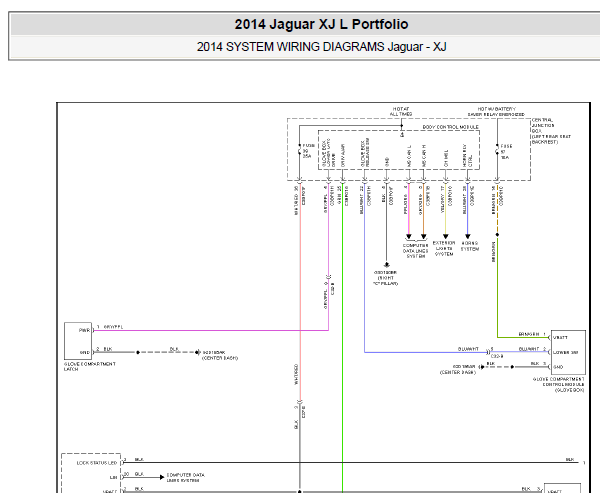The width and height of the screenshot is (600, 493).
Task: Click the 'BRN/GRN' label at VBATT pin 1
Action: (x=529, y=334)
